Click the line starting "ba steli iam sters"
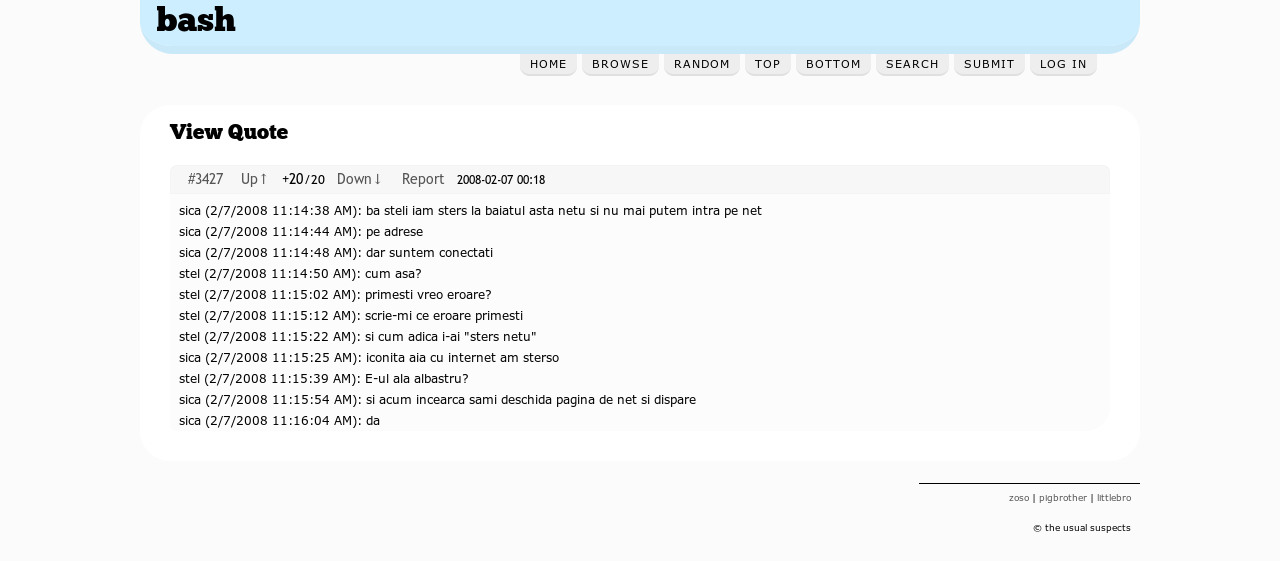1280x561 pixels. (470, 211)
